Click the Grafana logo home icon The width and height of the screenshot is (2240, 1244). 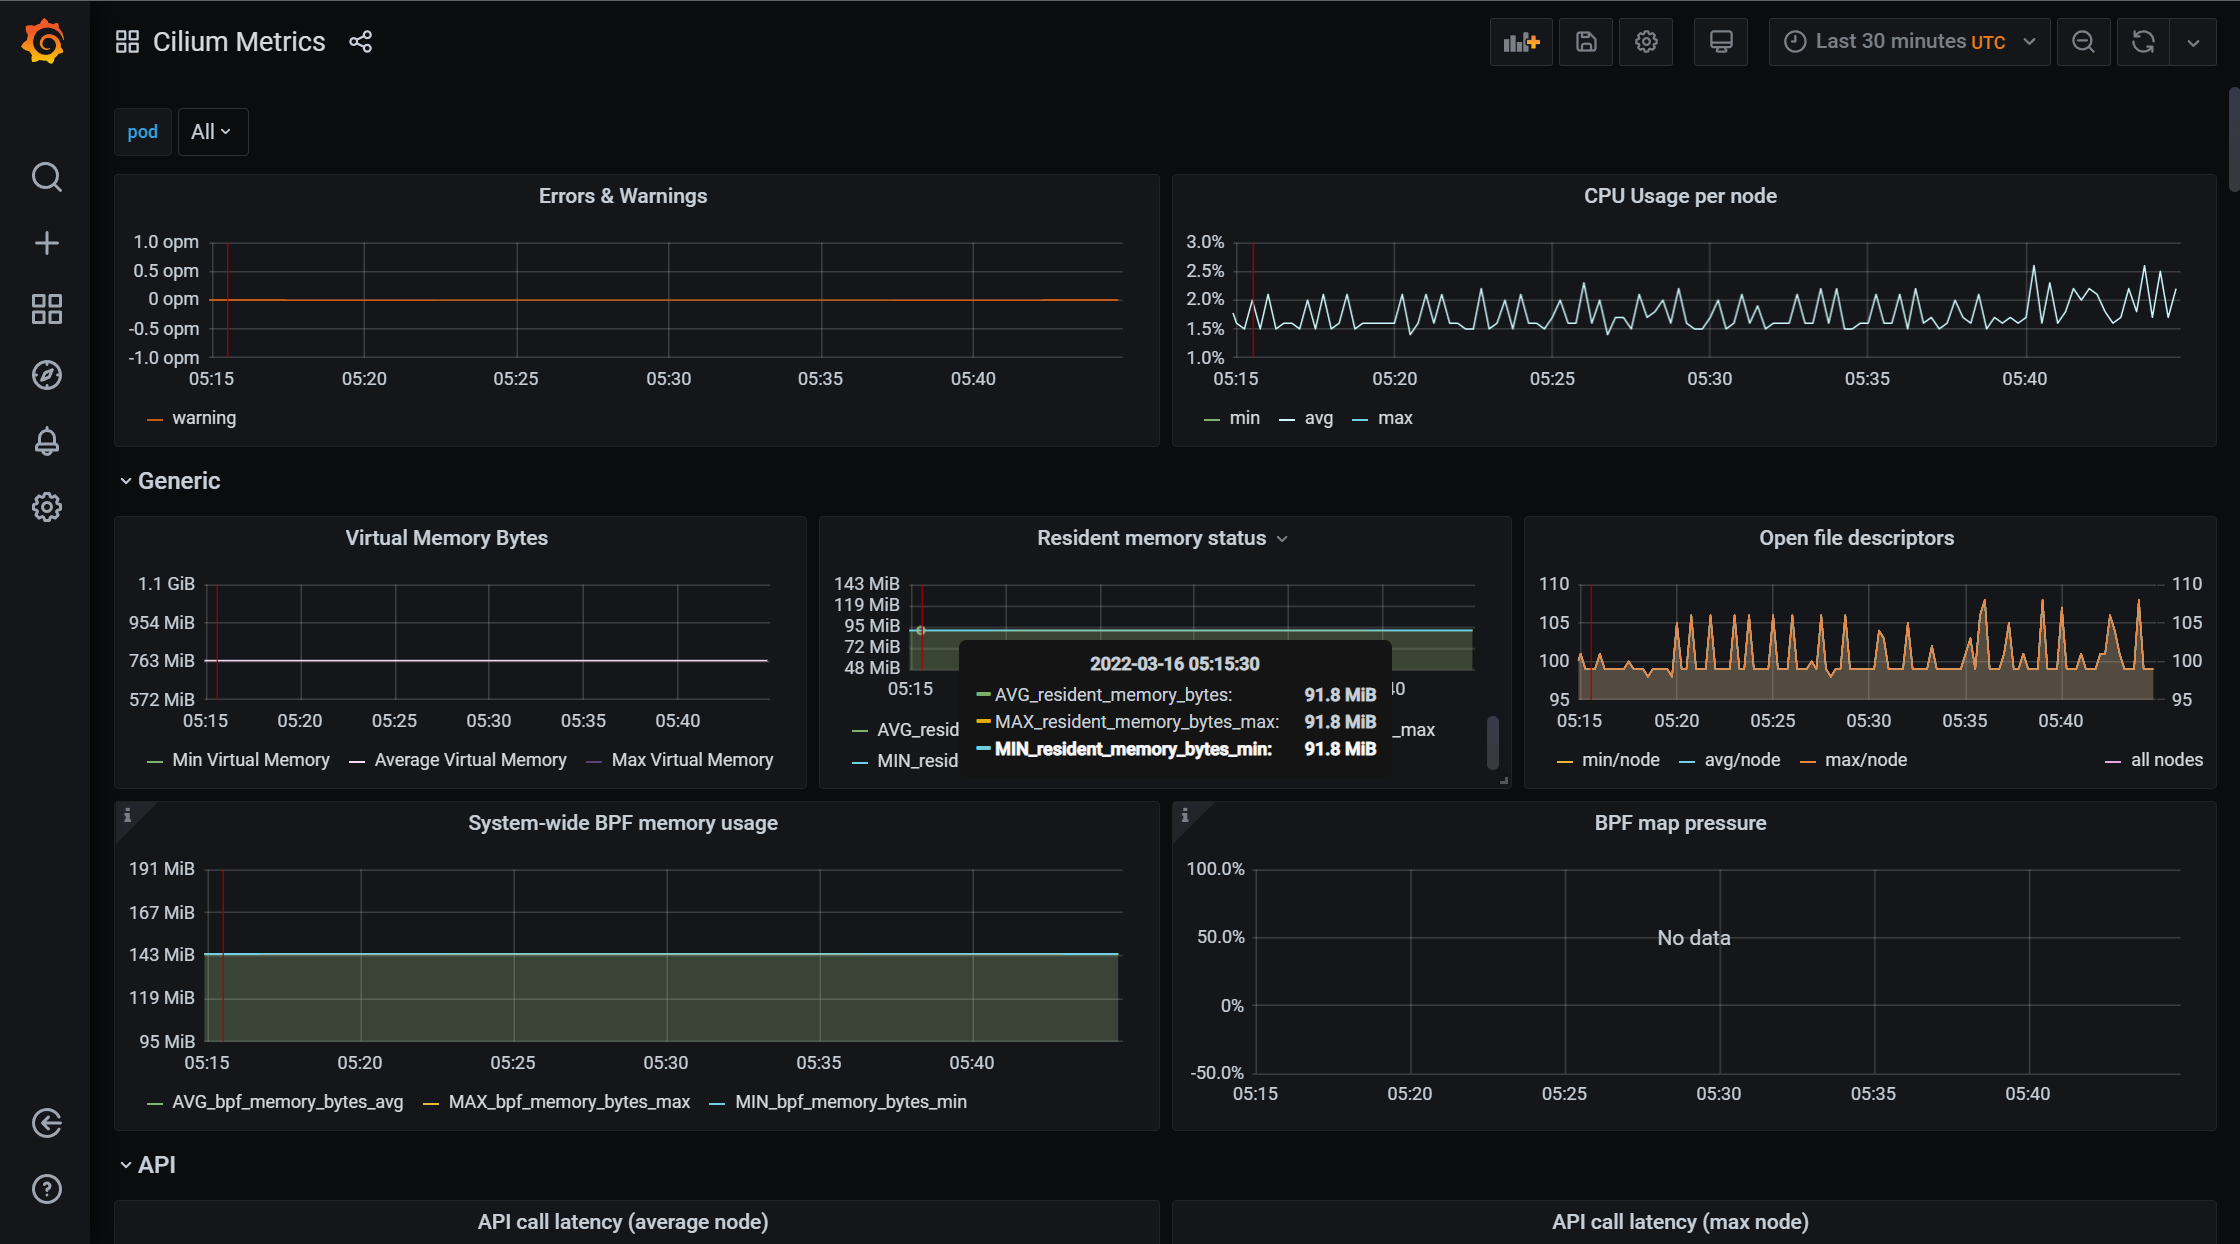click(x=44, y=42)
